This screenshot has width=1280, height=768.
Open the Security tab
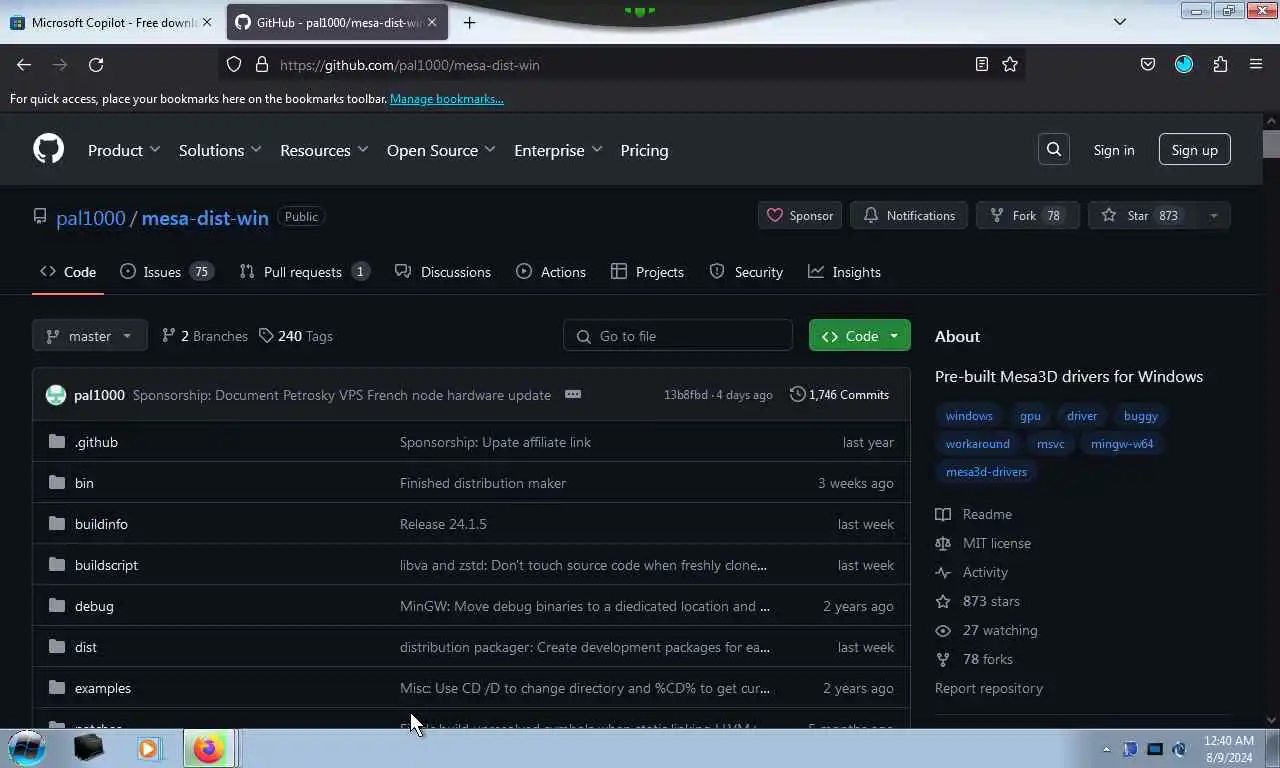pos(746,272)
